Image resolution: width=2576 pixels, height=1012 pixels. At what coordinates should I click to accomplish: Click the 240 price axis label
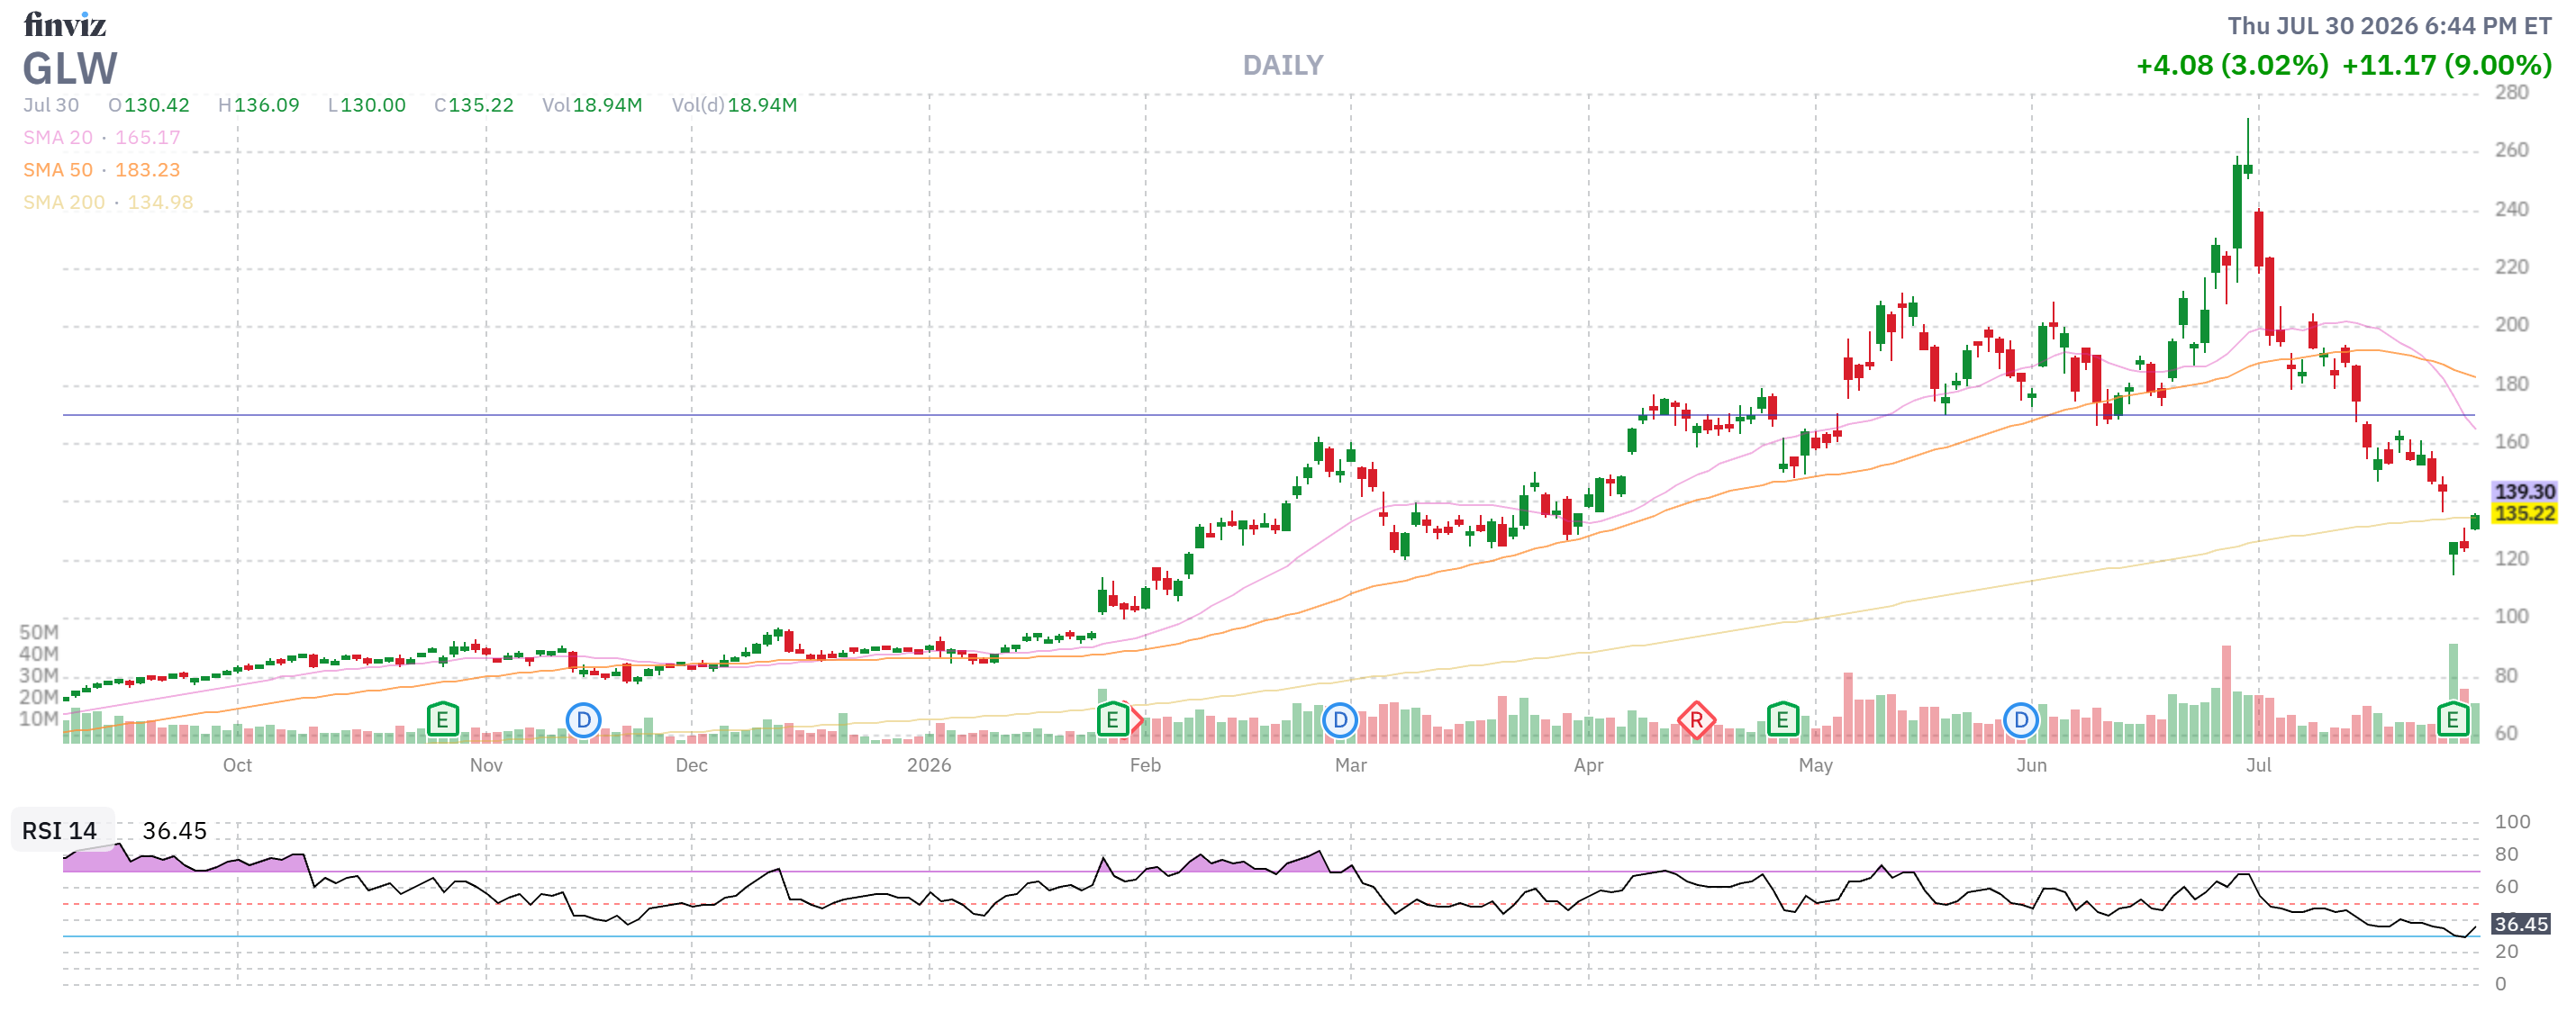pyautogui.click(x=2511, y=209)
